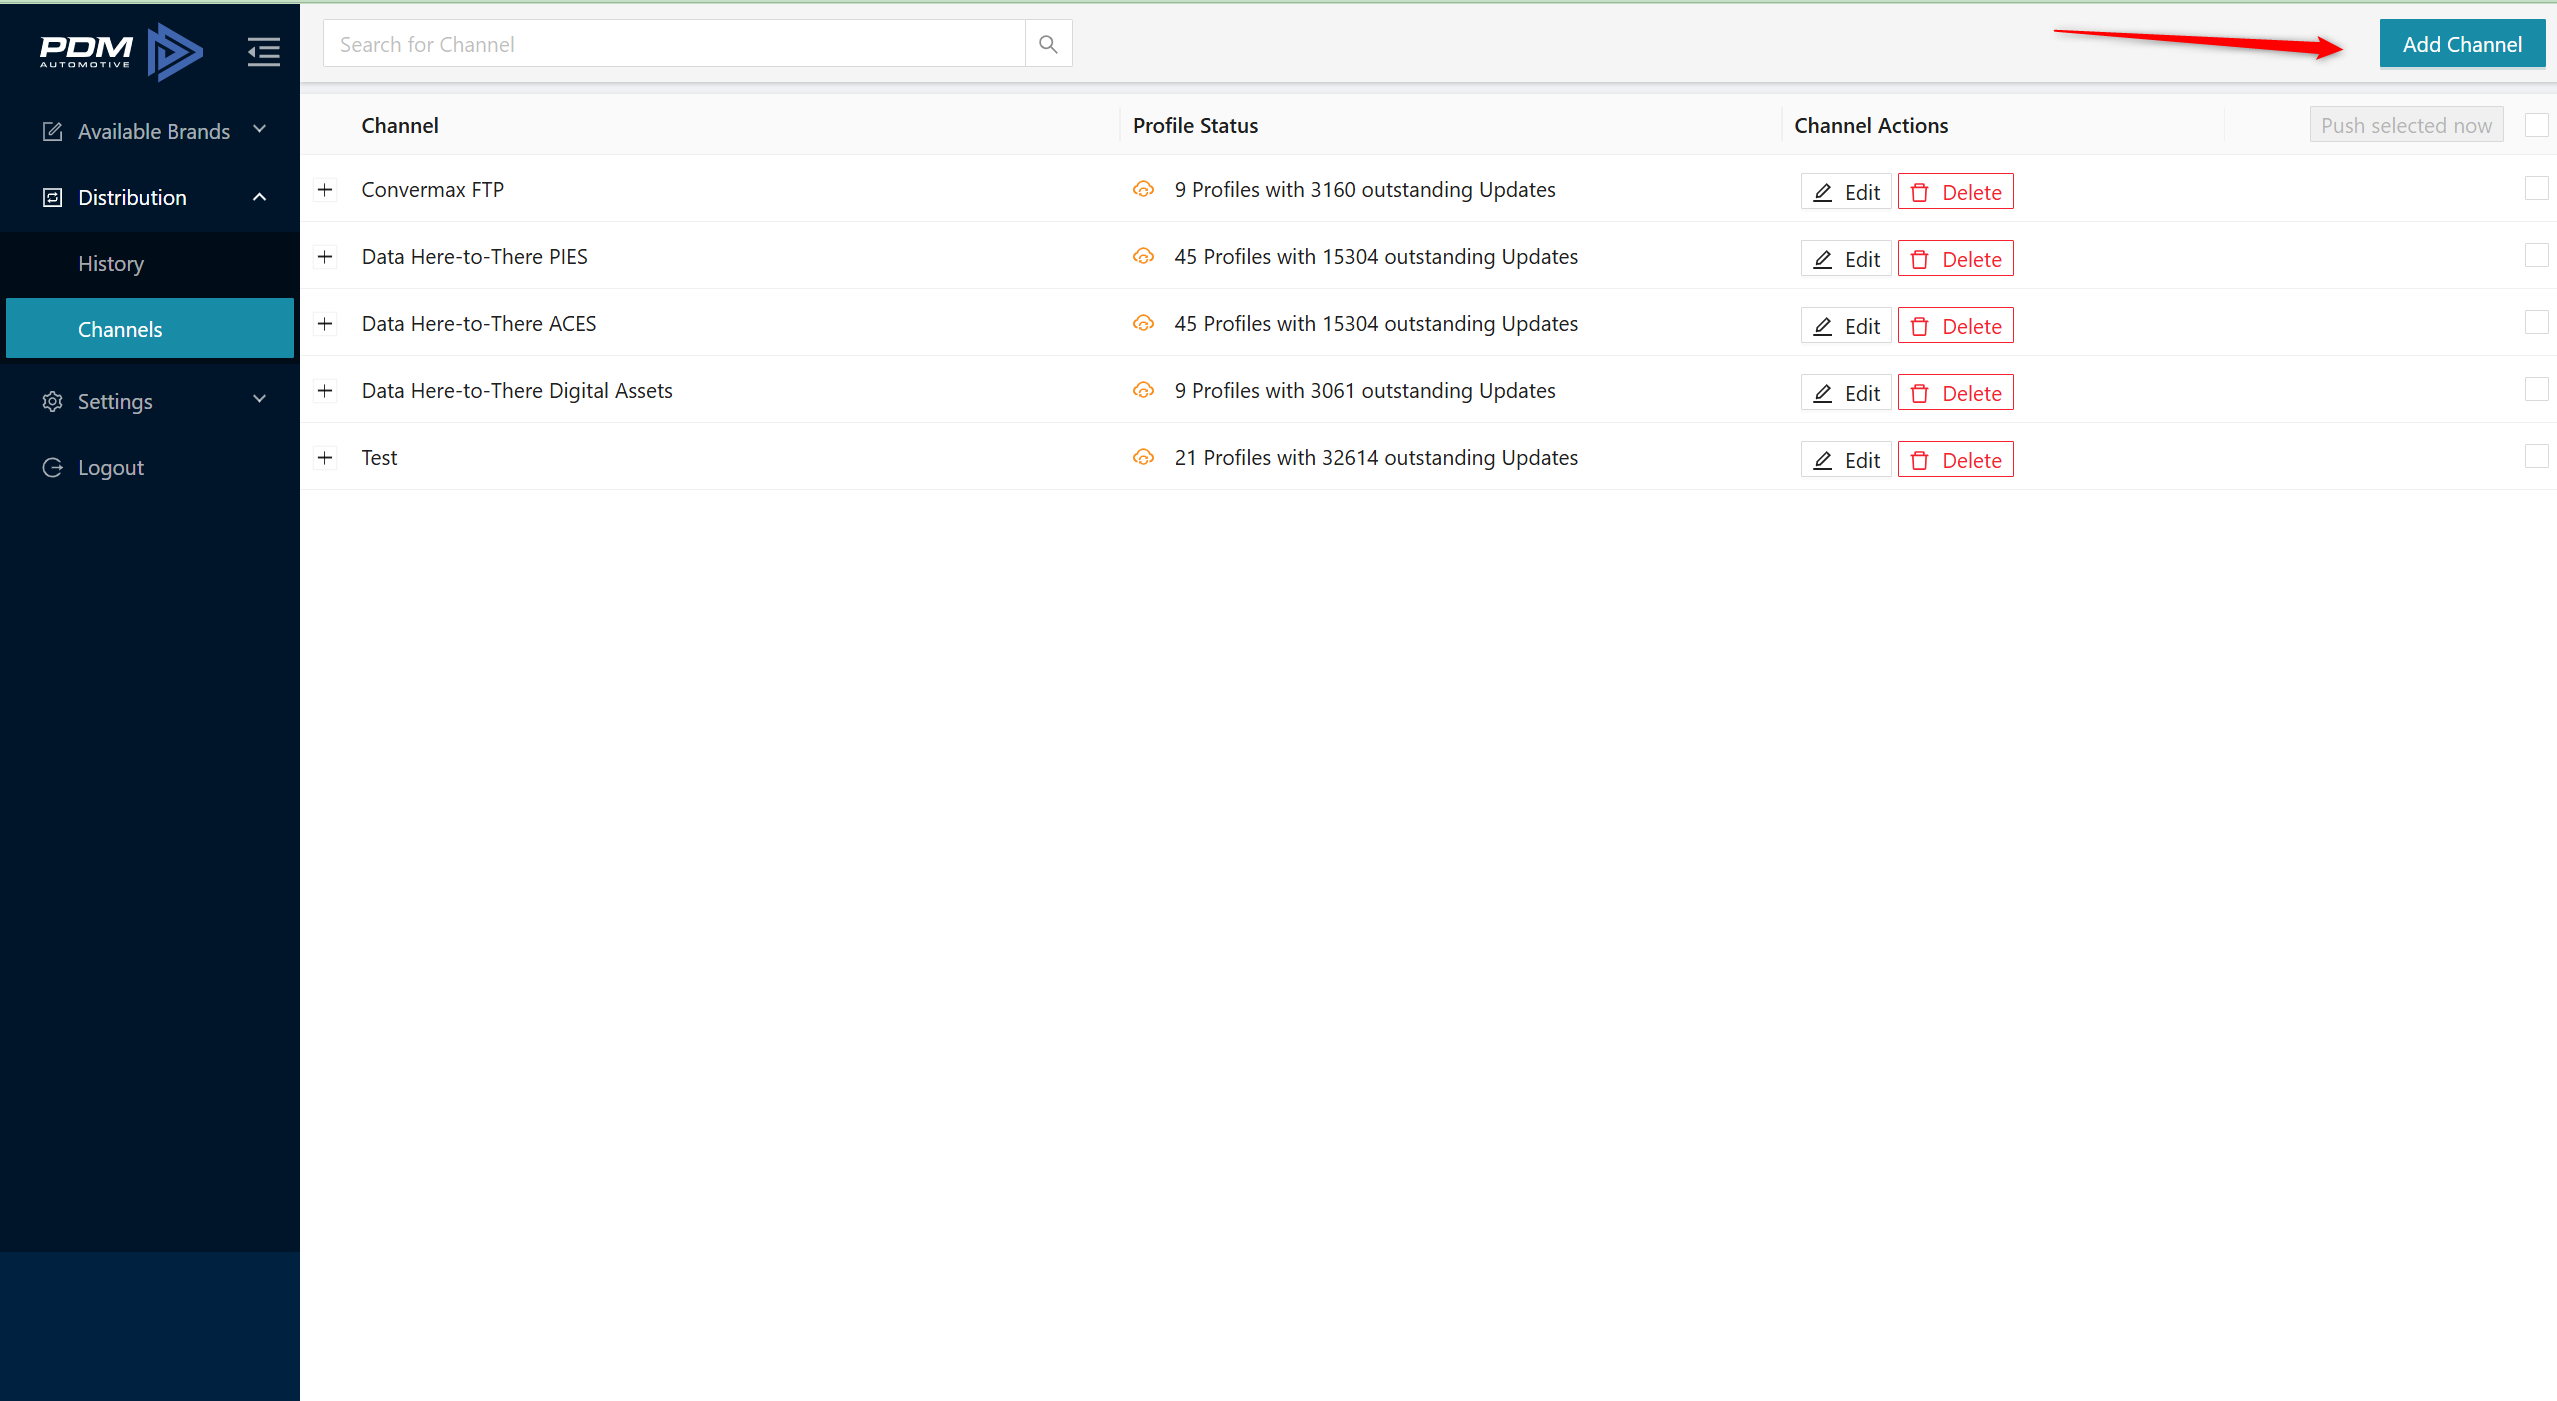2557x1401 pixels.
Task: Edit the Data Here-to-There ACES channel
Action: point(1845,326)
